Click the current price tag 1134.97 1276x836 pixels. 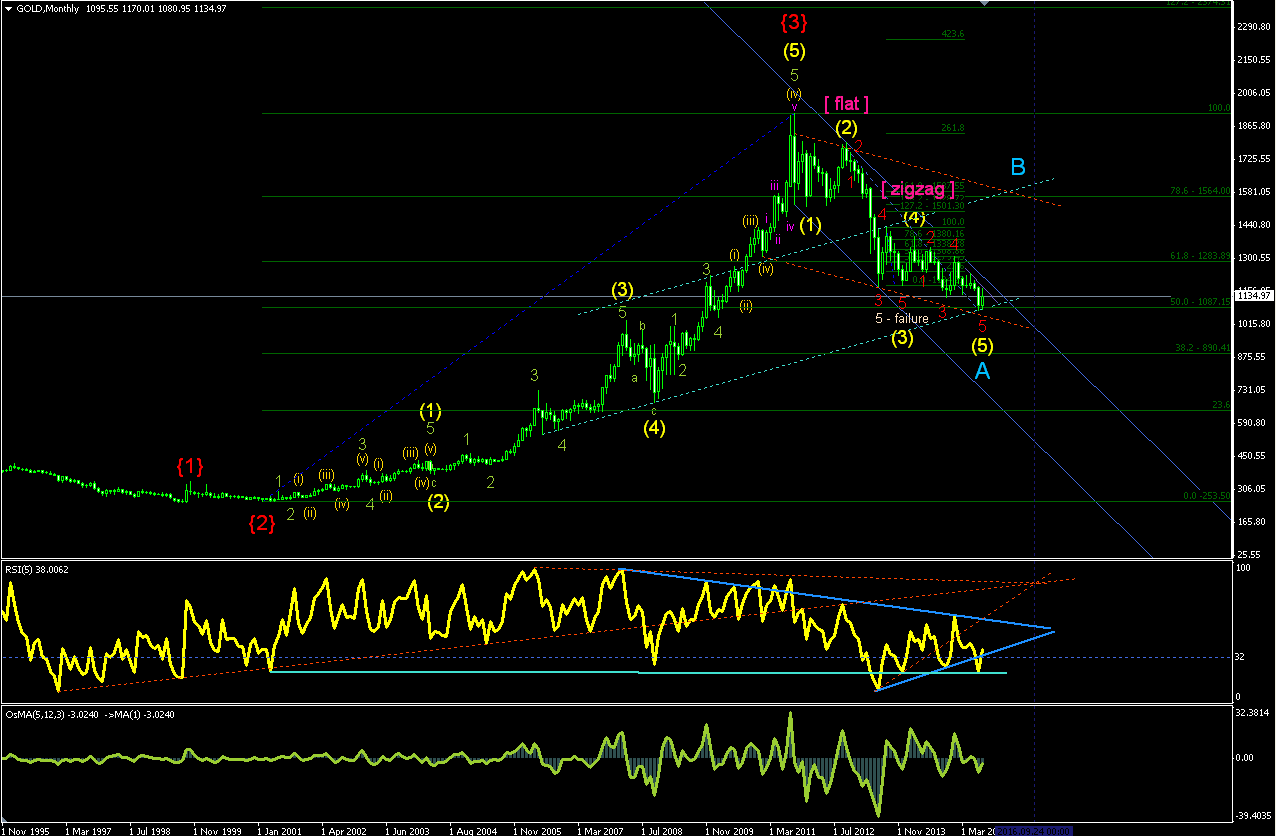(1252, 295)
